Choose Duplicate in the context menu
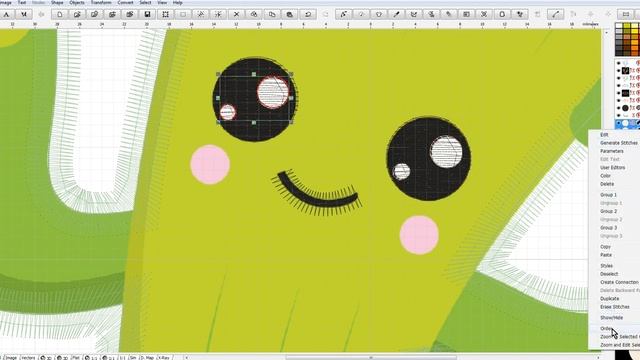 coord(609,298)
